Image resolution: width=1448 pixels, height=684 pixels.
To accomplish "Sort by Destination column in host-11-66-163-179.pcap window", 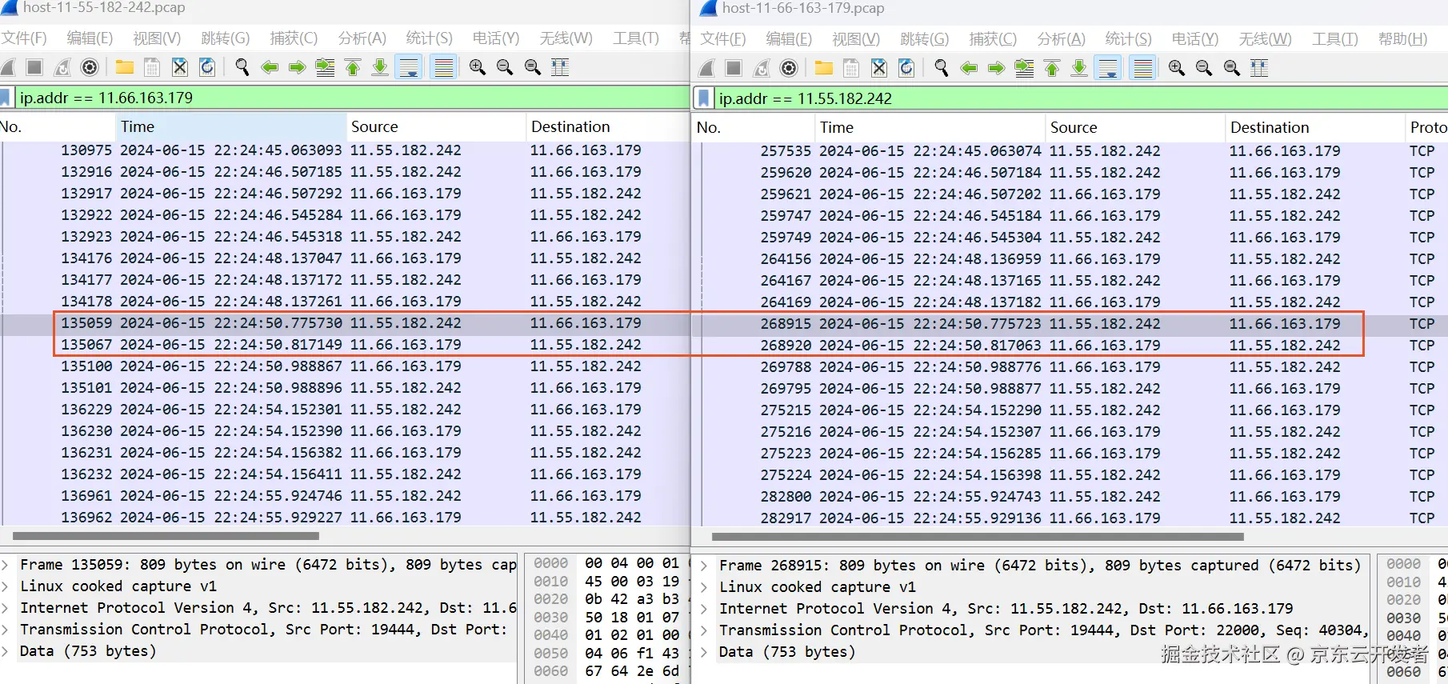I will [x=1269, y=128].
